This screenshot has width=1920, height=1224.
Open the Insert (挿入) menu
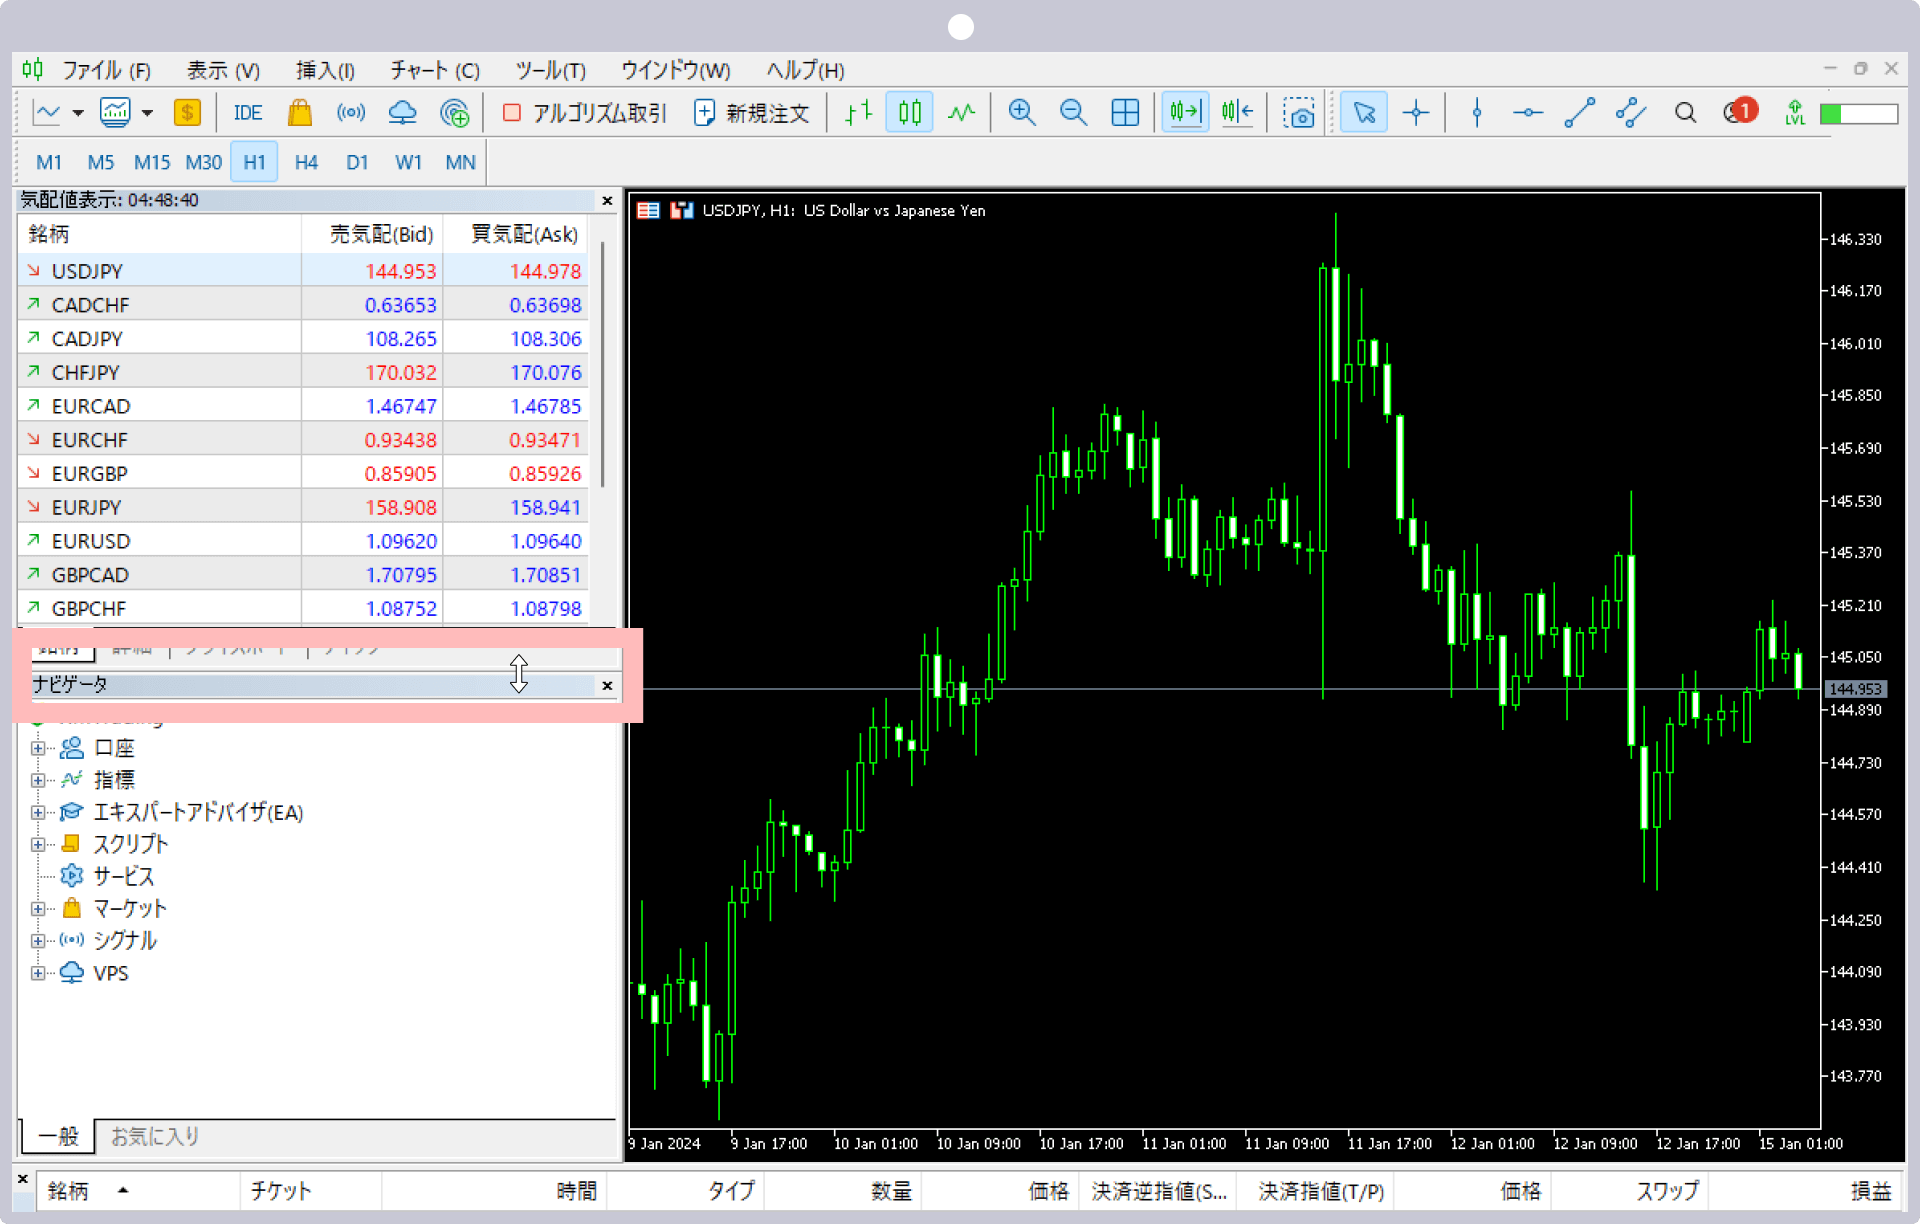[325, 70]
